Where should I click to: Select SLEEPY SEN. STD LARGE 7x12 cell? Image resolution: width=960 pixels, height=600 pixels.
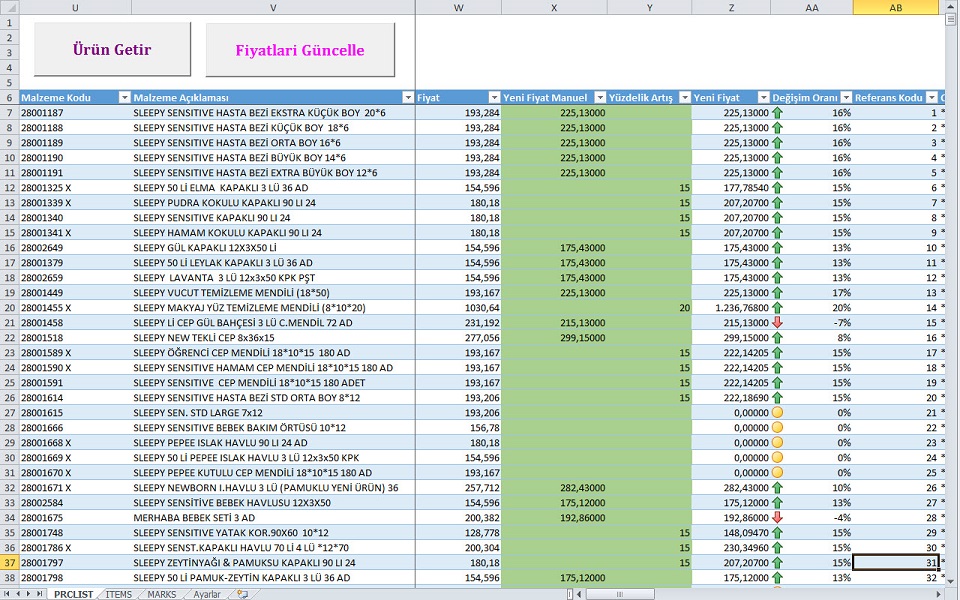(x=273, y=413)
